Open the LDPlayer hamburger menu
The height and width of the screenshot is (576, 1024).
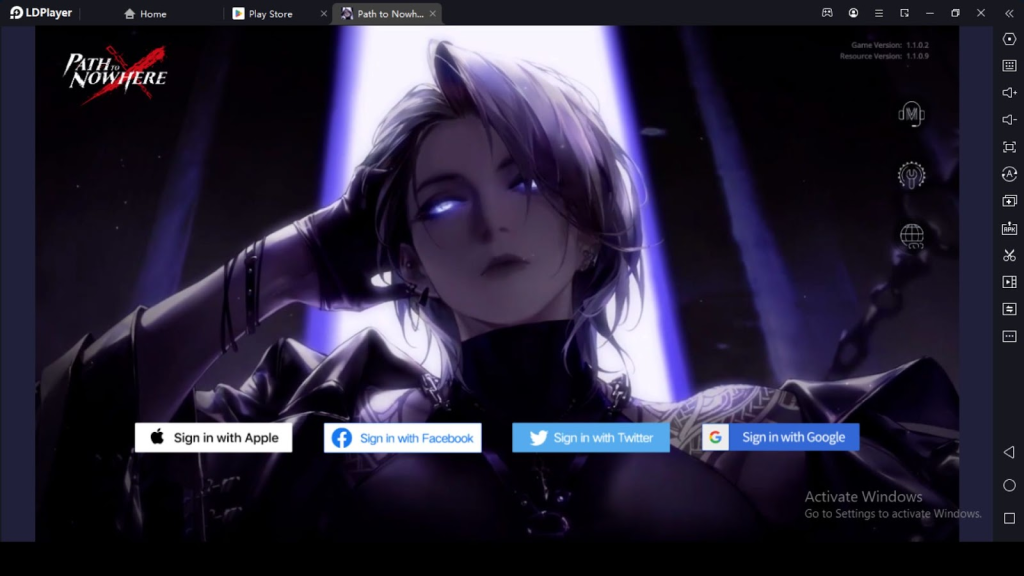pyautogui.click(x=878, y=13)
